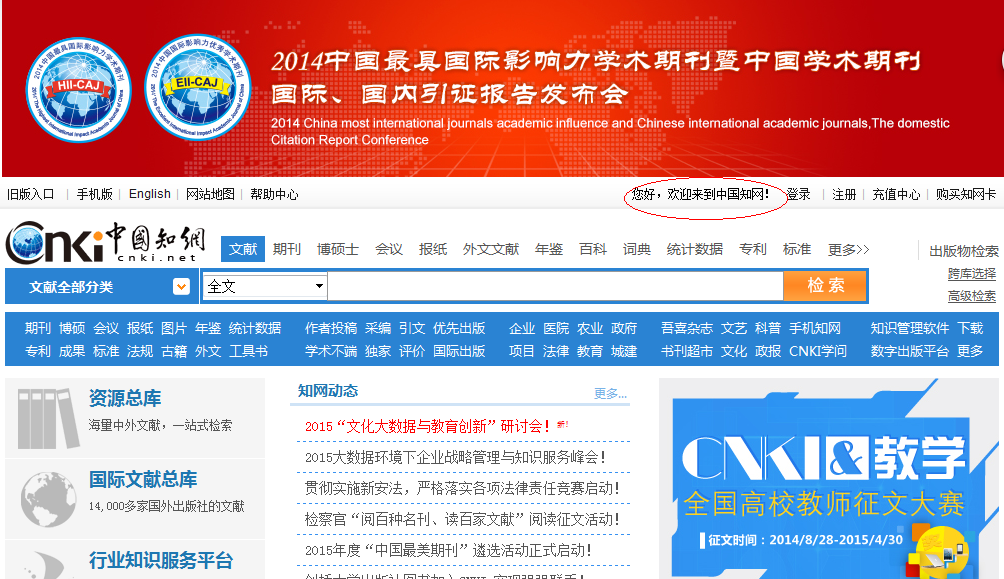1004x579 pixels.
Task: Open 旧版入口 link
Action: pyautogui.click(x=31, y=194)
